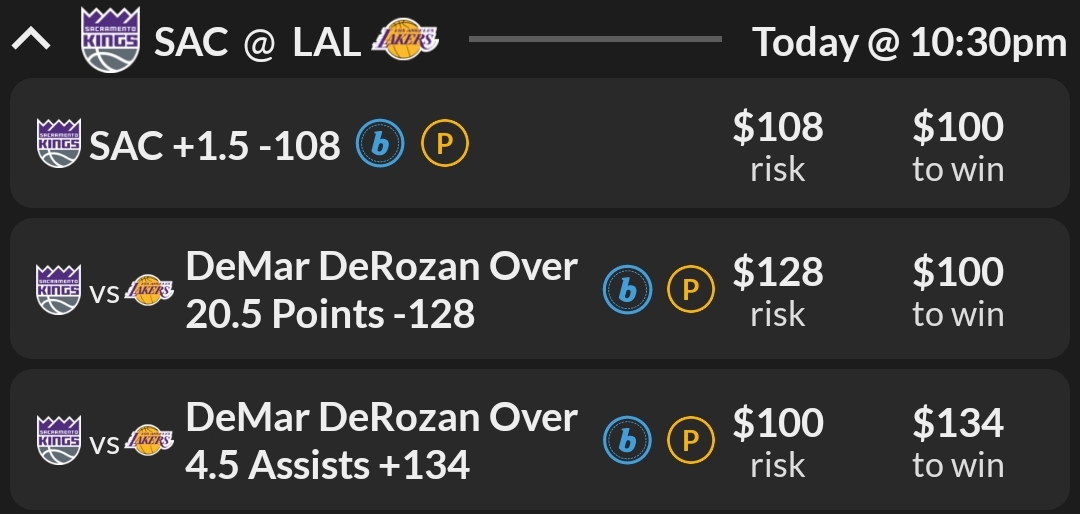
Task: Click the SAC @ LAL matchup title
Action: tap(257, 42)
